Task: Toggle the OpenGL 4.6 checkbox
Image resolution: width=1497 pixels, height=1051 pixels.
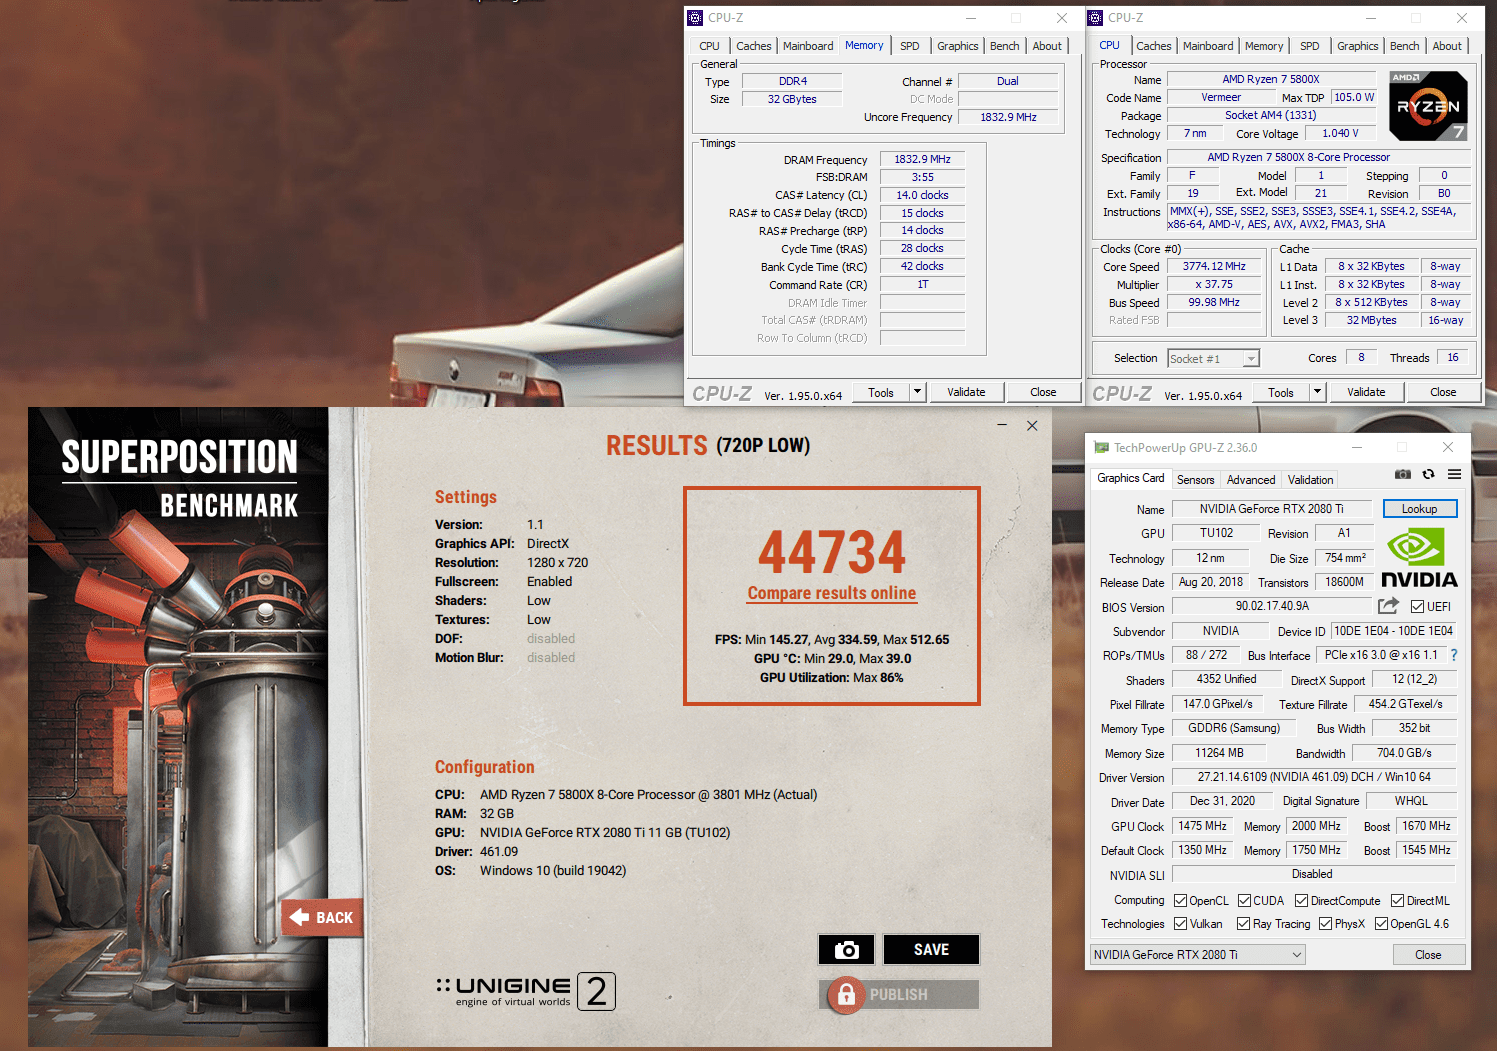Action: point(1381,924)
